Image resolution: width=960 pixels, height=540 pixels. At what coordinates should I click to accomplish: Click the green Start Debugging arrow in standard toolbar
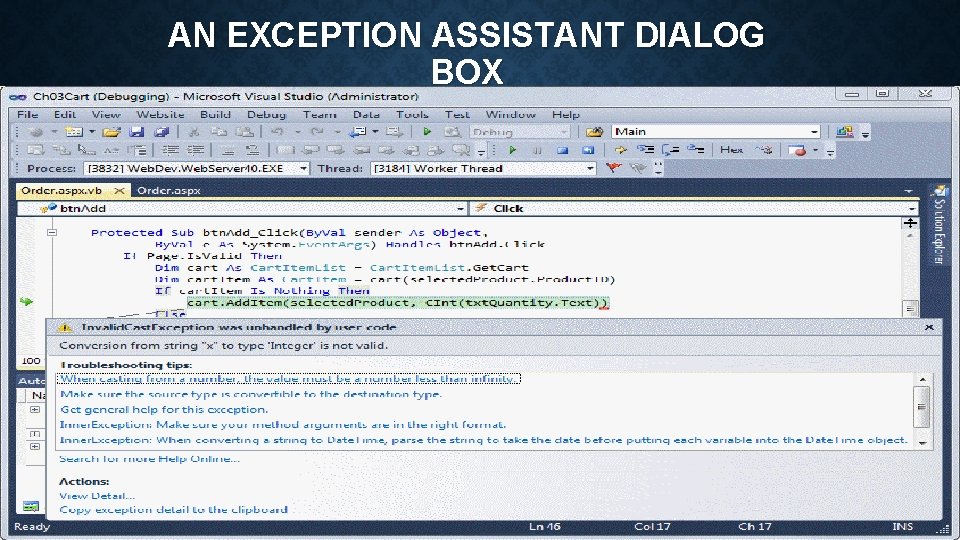pyautogui.click(x=427, y=132)
